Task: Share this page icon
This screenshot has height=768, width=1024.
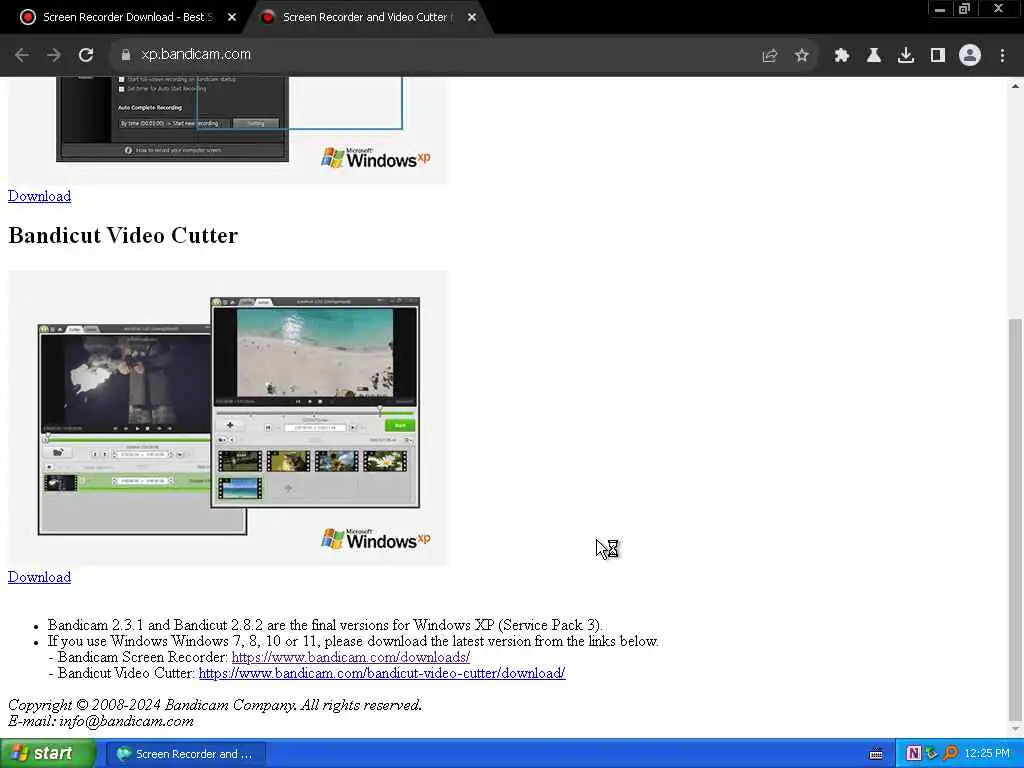Action: 770,56
